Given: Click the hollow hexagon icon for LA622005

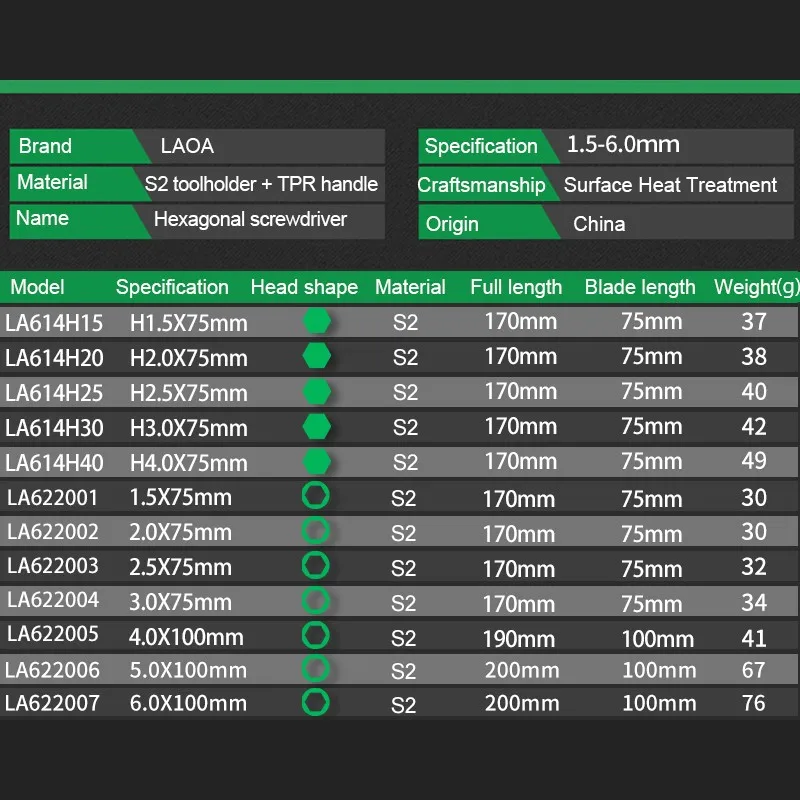Looking at the screenshot, I should coord(315,635).
